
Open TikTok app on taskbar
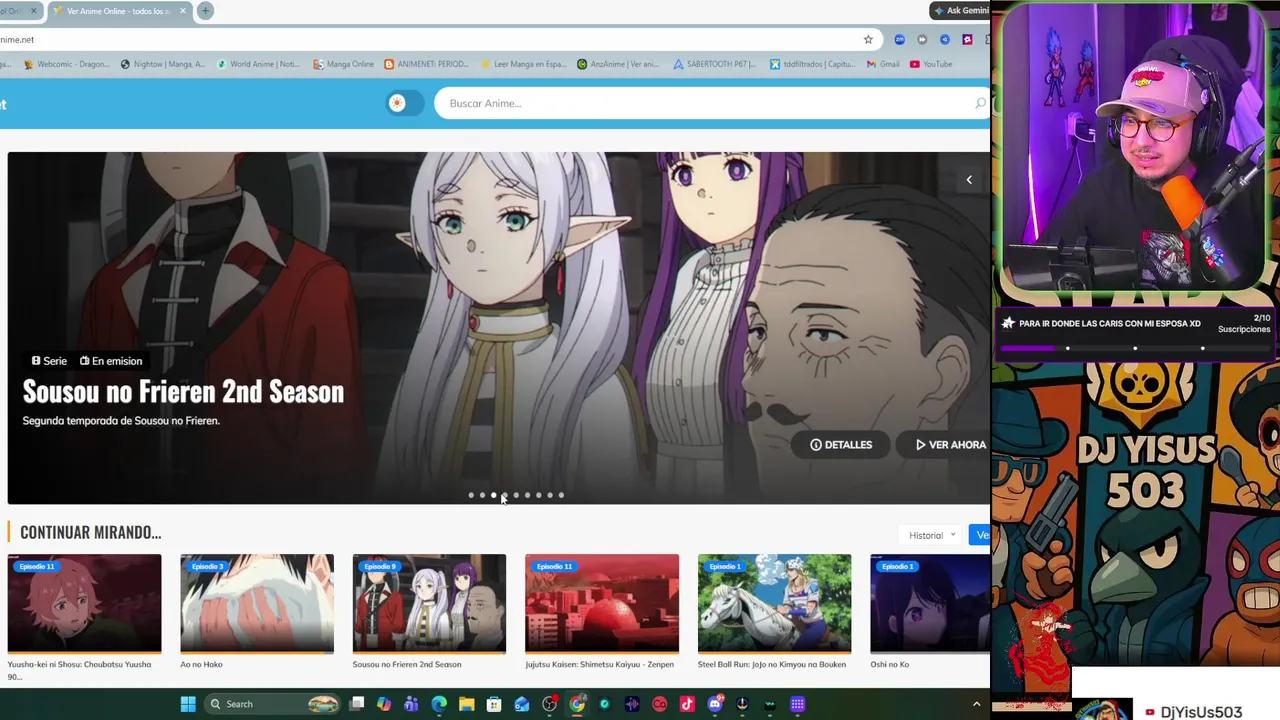(x=687, y=704)
